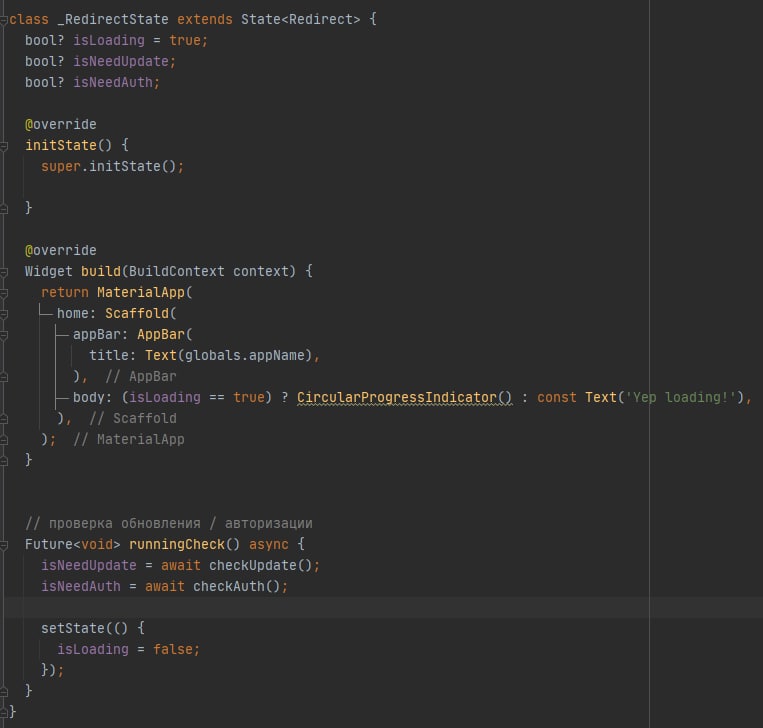This screenshot has width=763, height=728.
Task: Click the @override annotation above build
Action: click(x=61, y=251)
